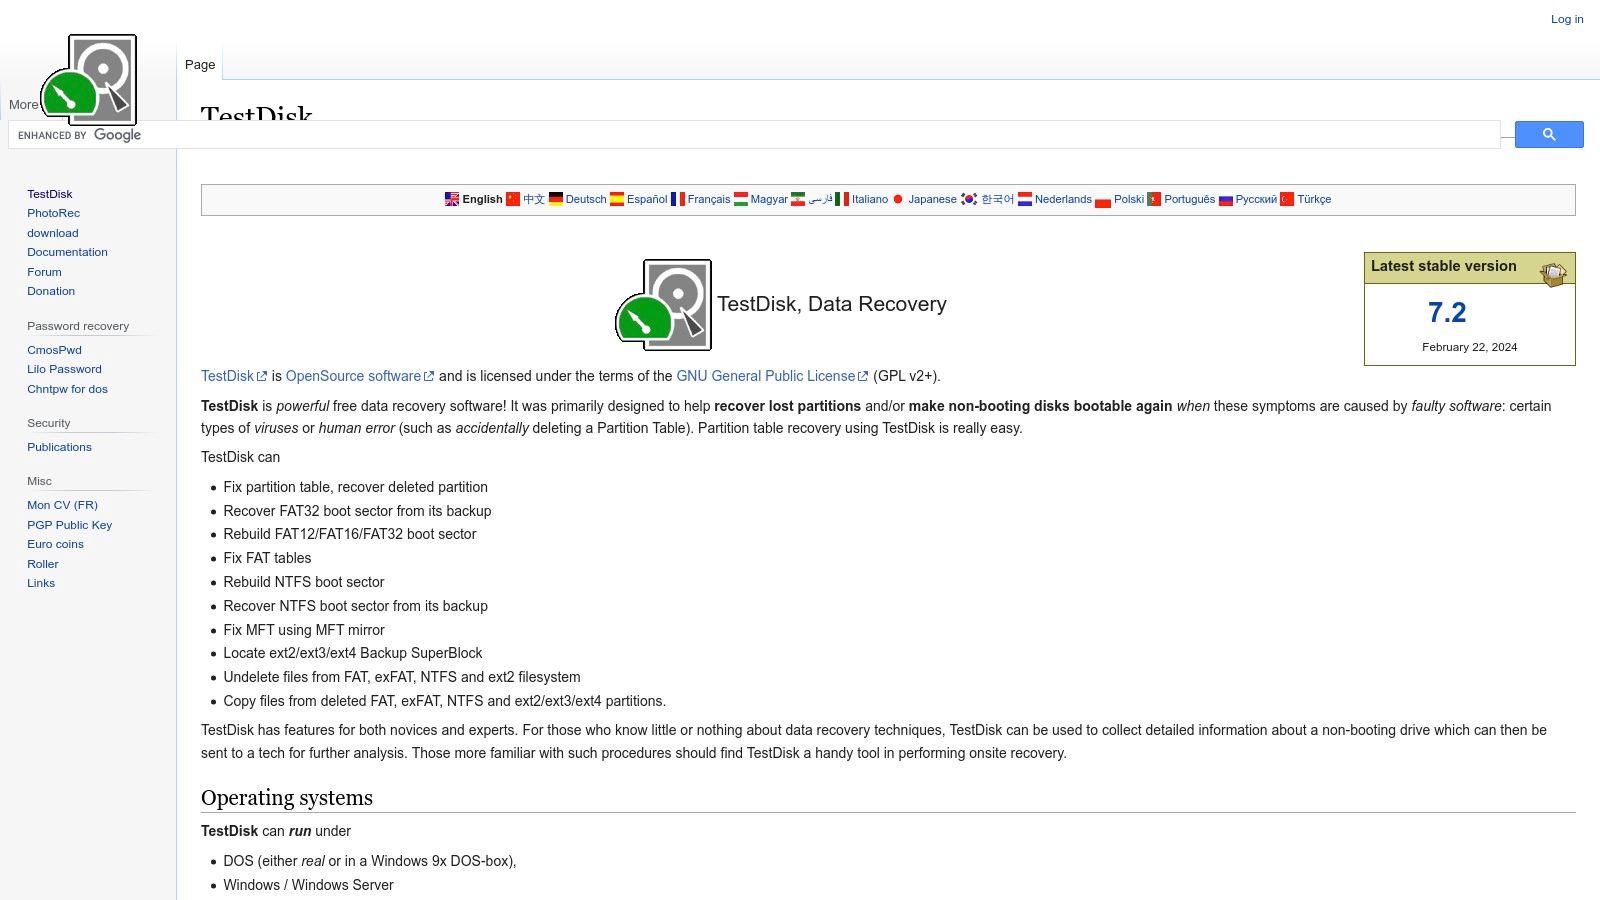Open the GNU General Public License link

pyautogui.click(x=772, y=376)
